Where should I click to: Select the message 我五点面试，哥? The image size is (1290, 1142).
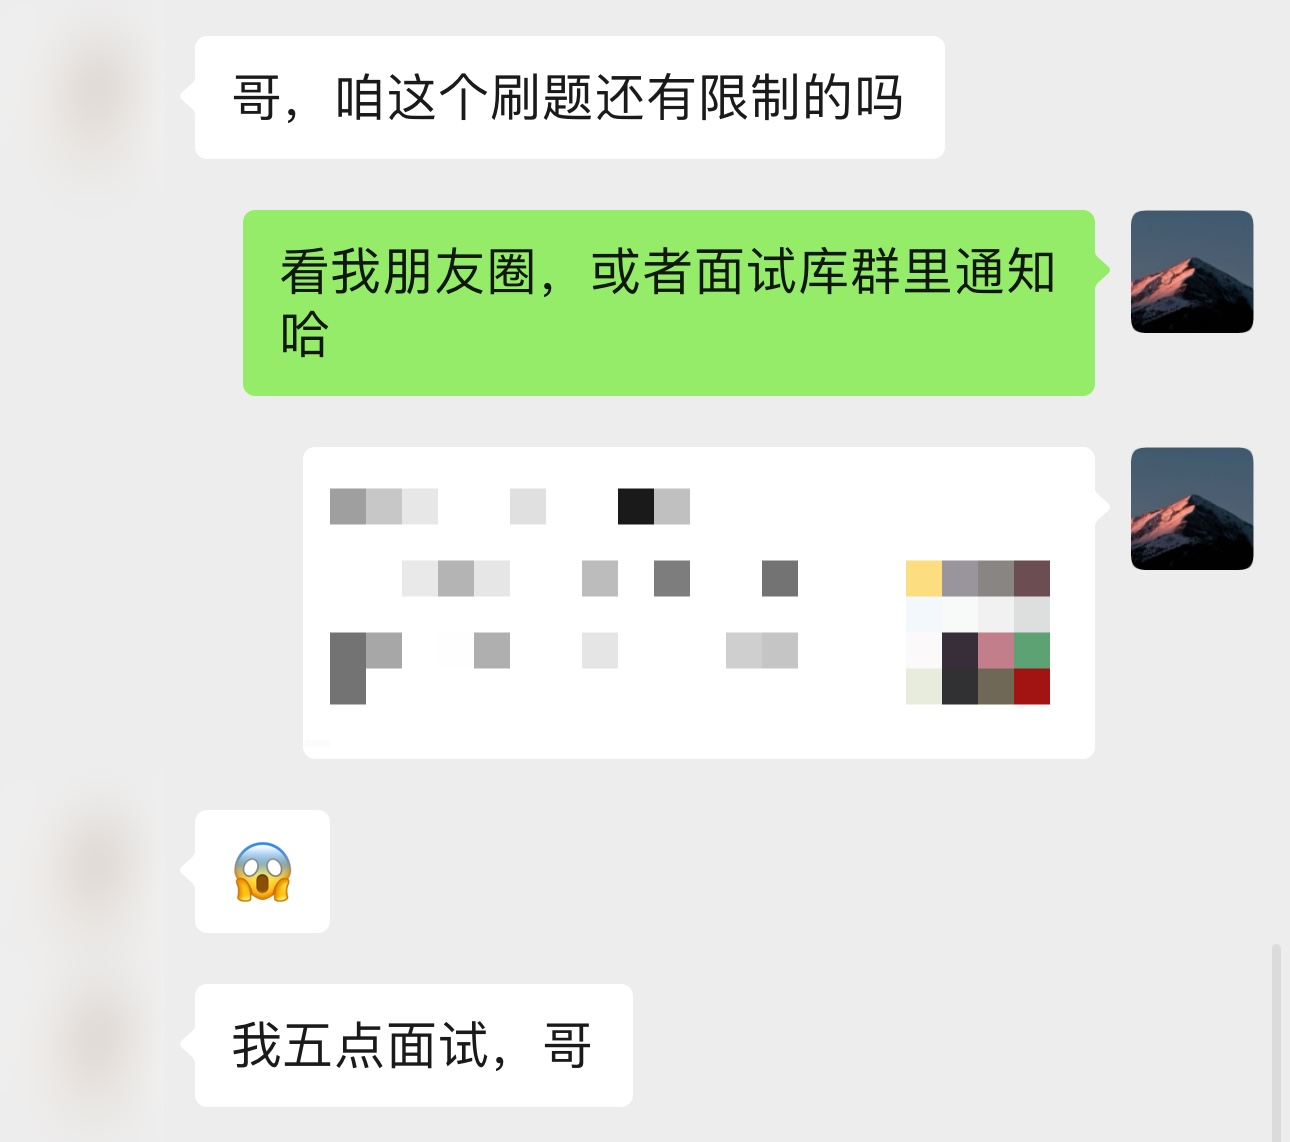414,1045
